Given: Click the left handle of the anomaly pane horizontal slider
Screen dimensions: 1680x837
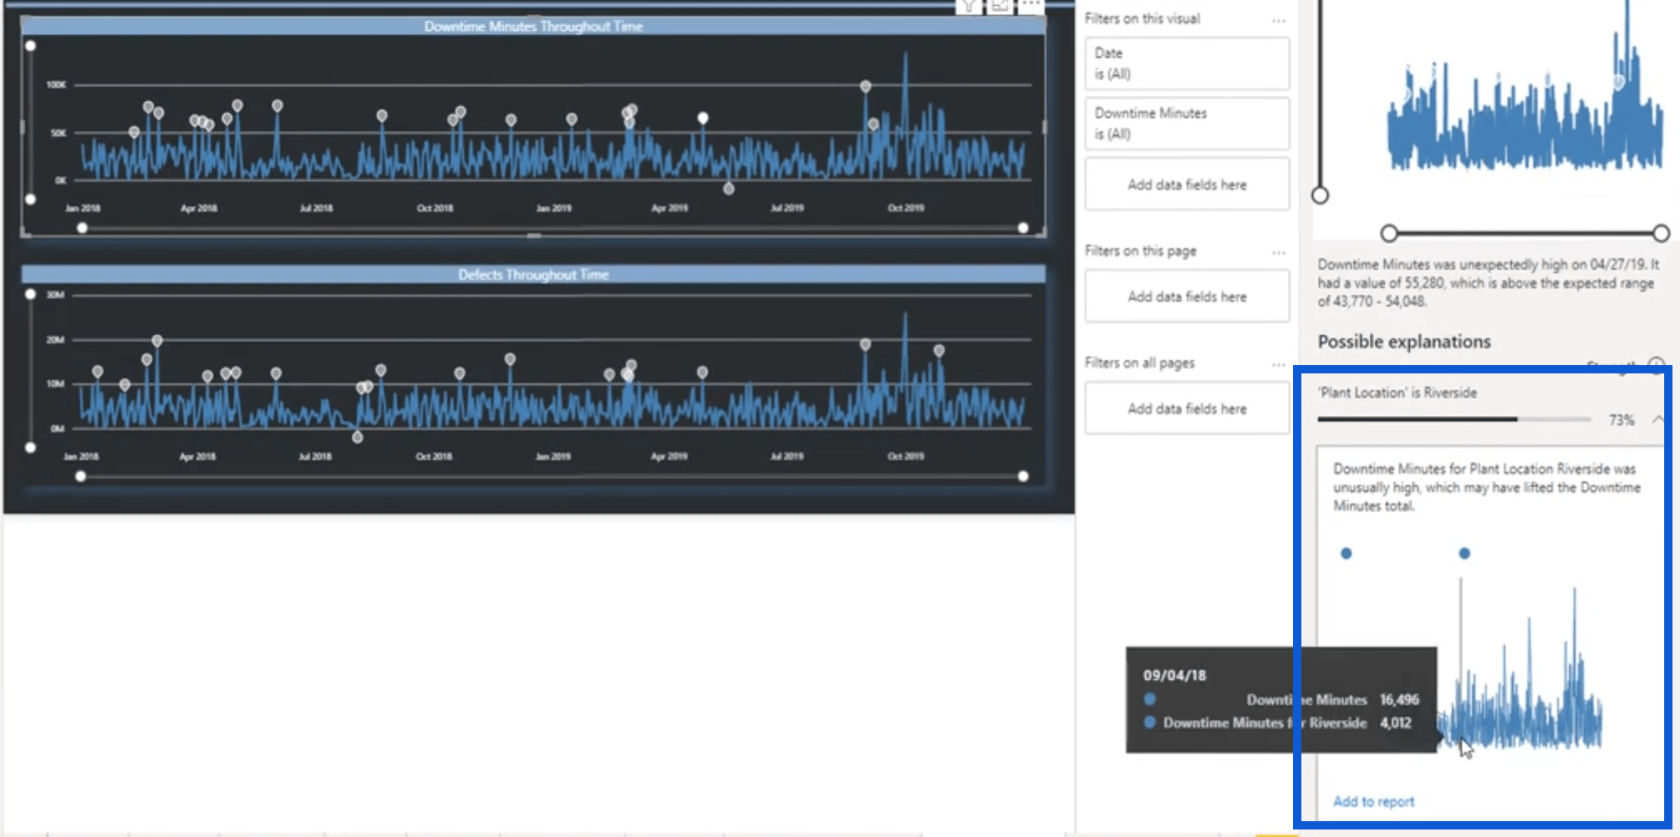Looking at the screenshot, I should tap(1389, 233).
